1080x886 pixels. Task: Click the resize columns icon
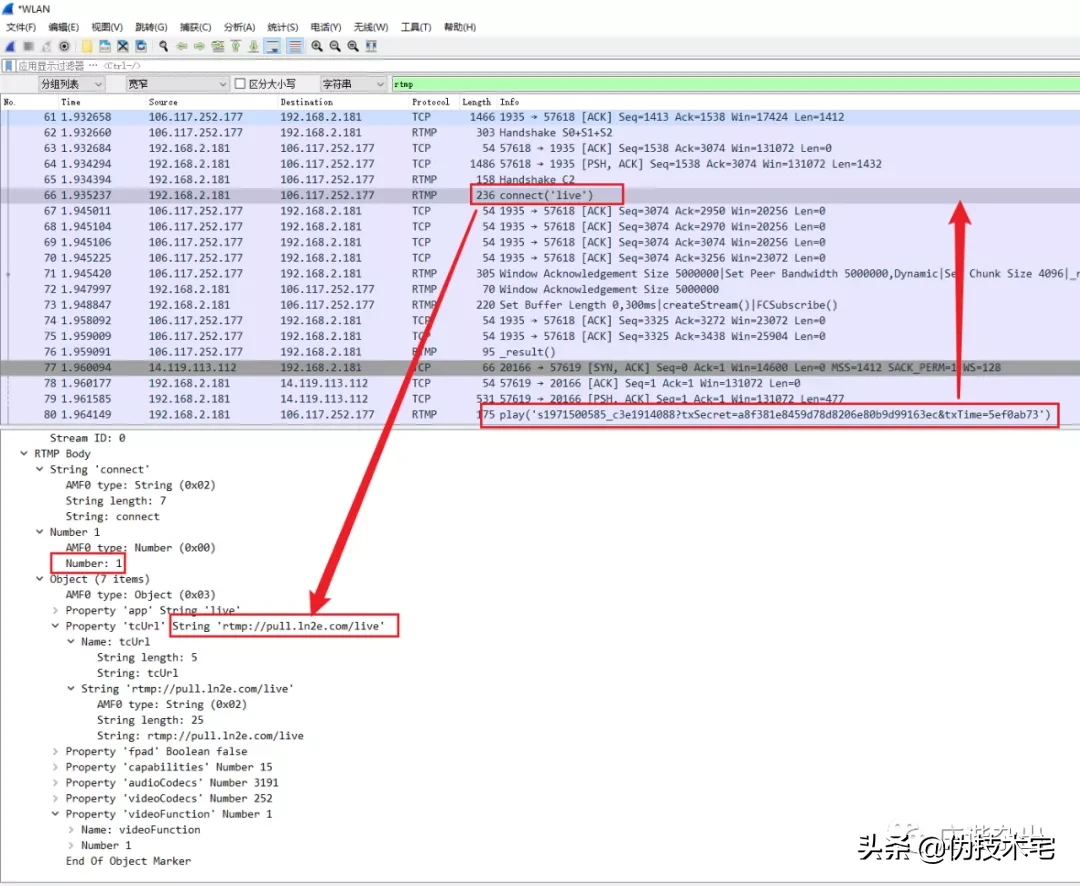[x=371, y=46]
